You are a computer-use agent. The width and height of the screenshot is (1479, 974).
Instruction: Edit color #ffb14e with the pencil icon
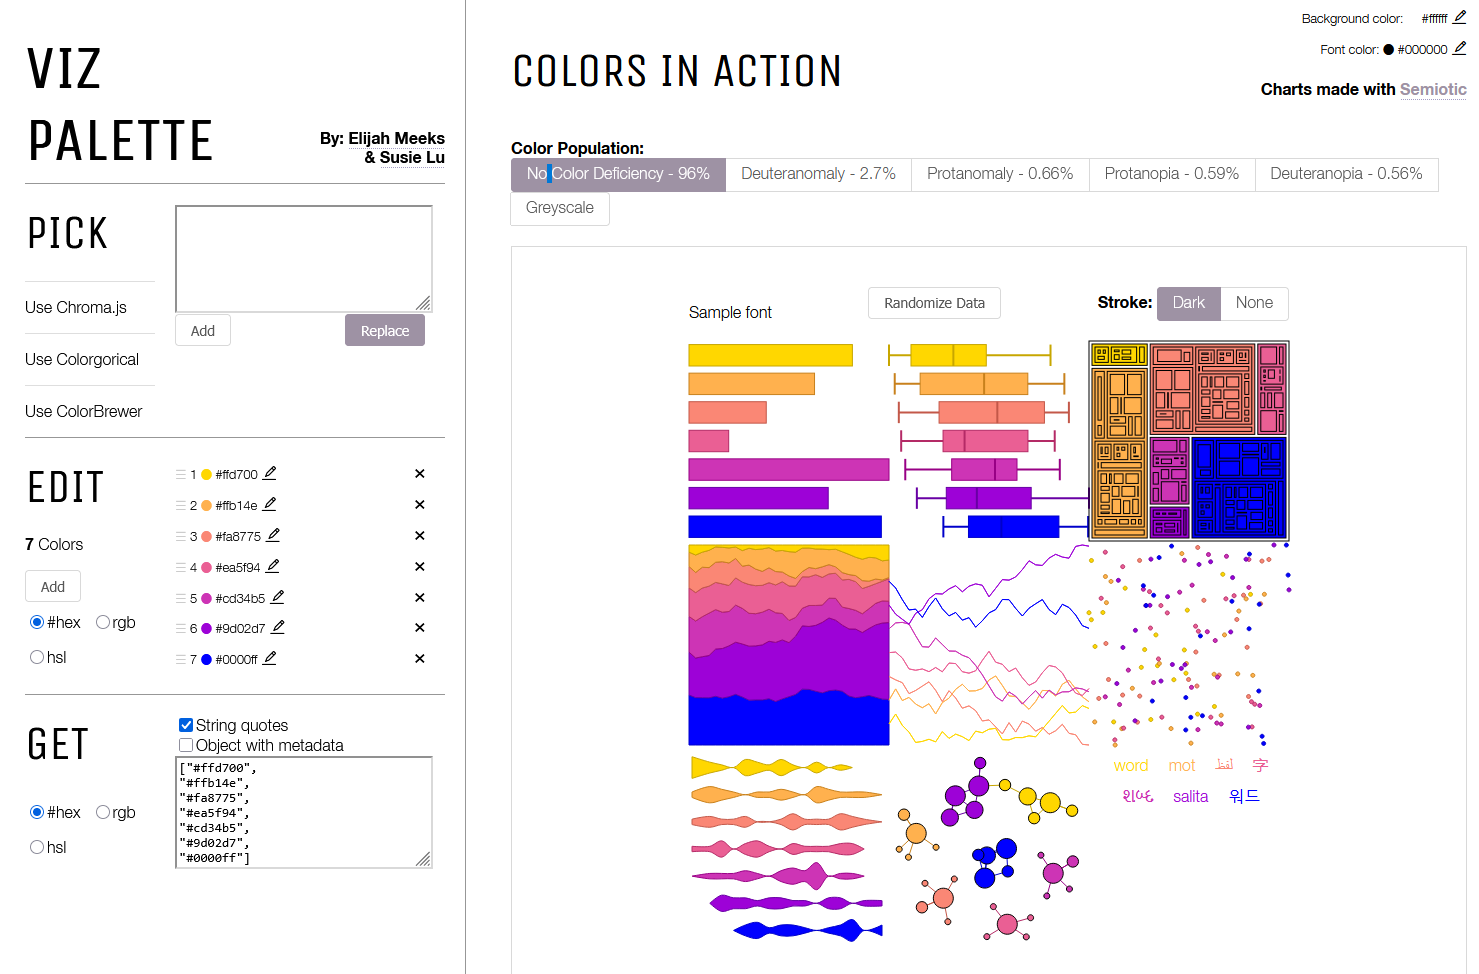coord(271,504)
